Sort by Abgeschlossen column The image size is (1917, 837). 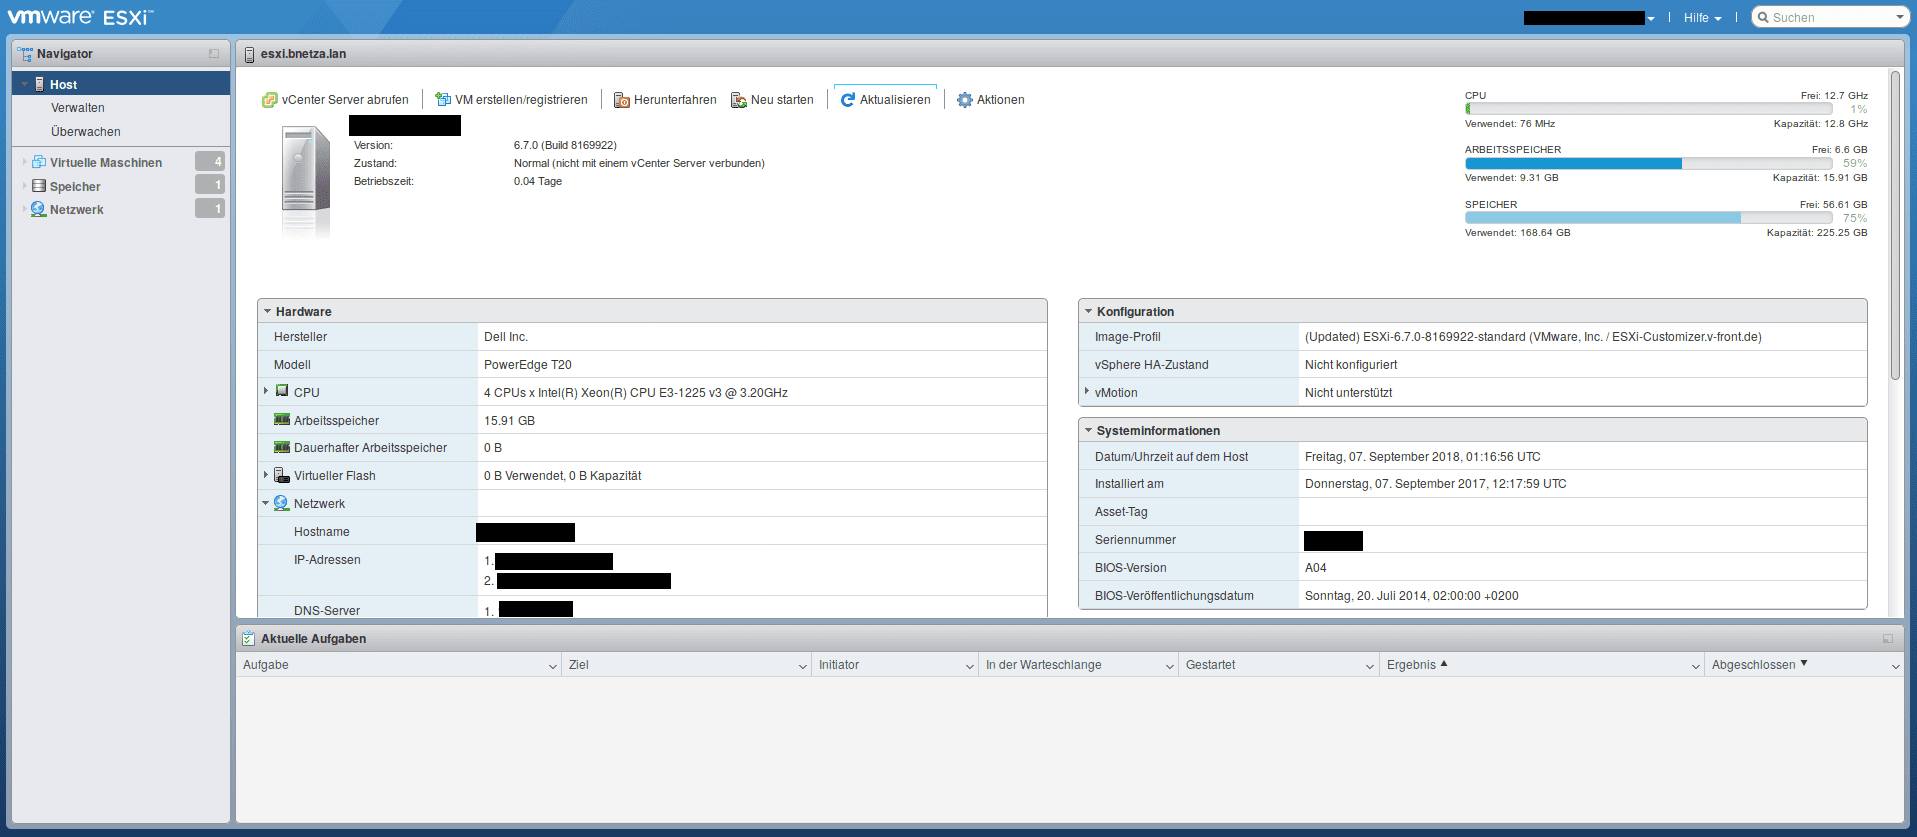1753,665
